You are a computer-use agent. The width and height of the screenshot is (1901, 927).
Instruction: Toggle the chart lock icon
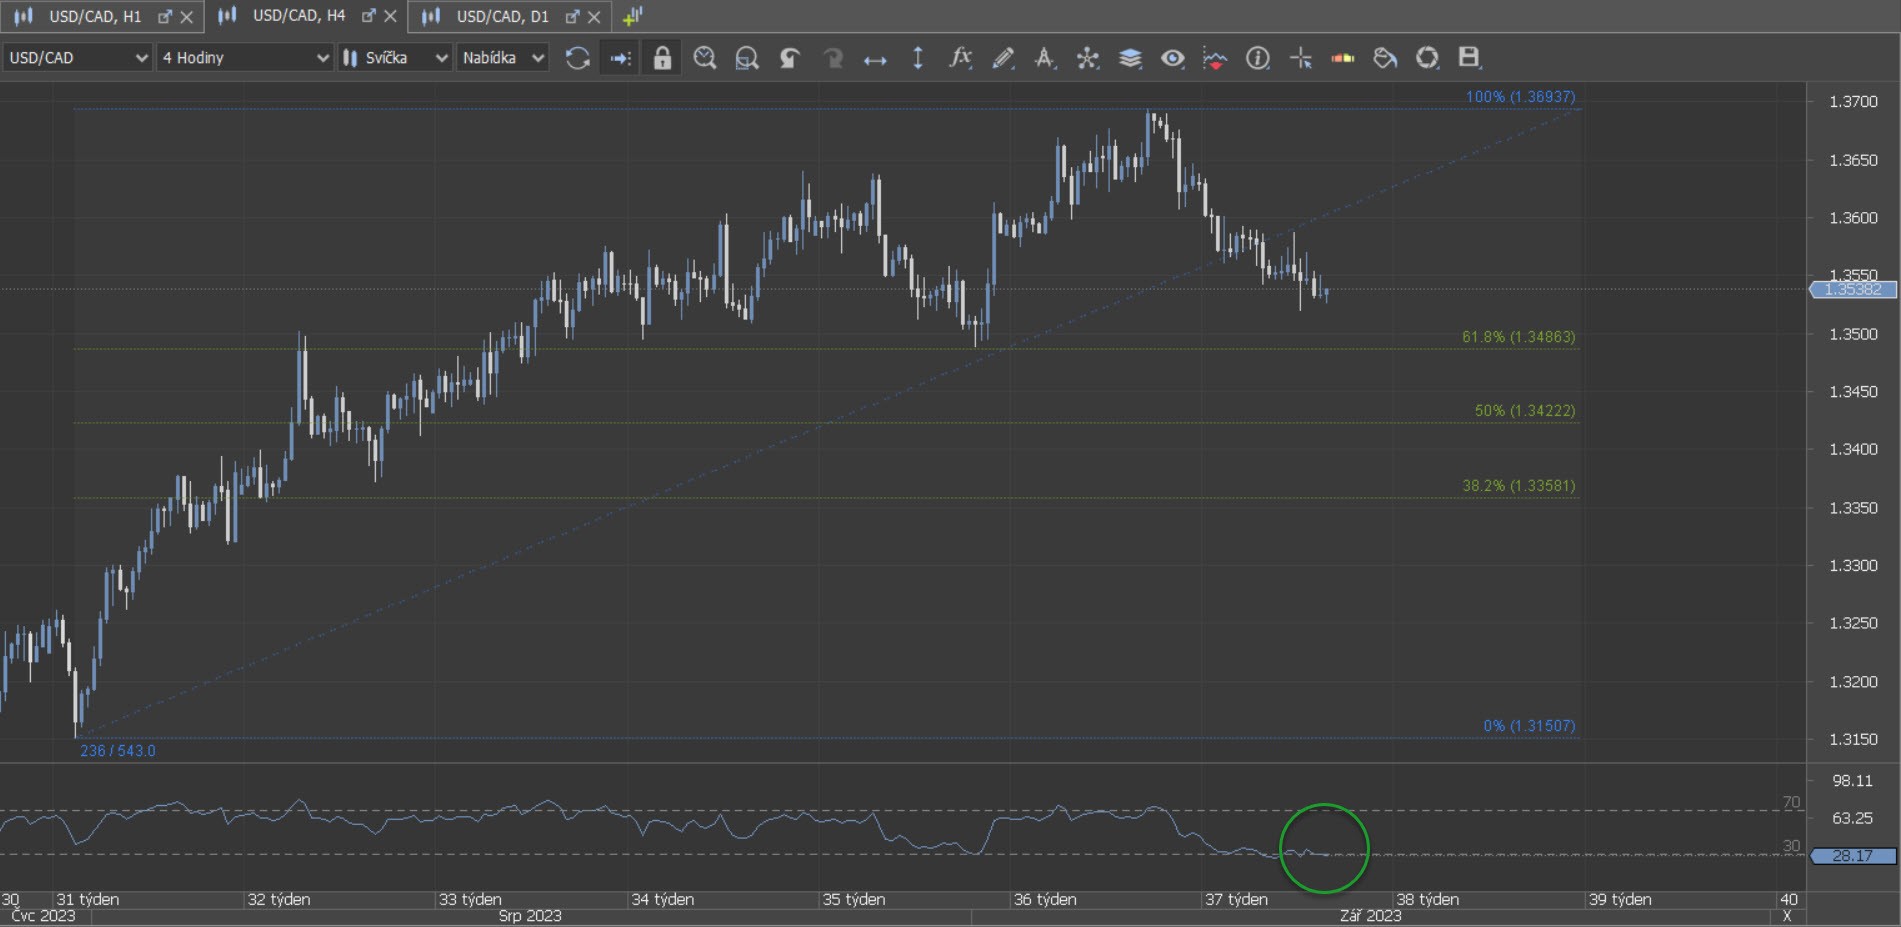point(662,58)
